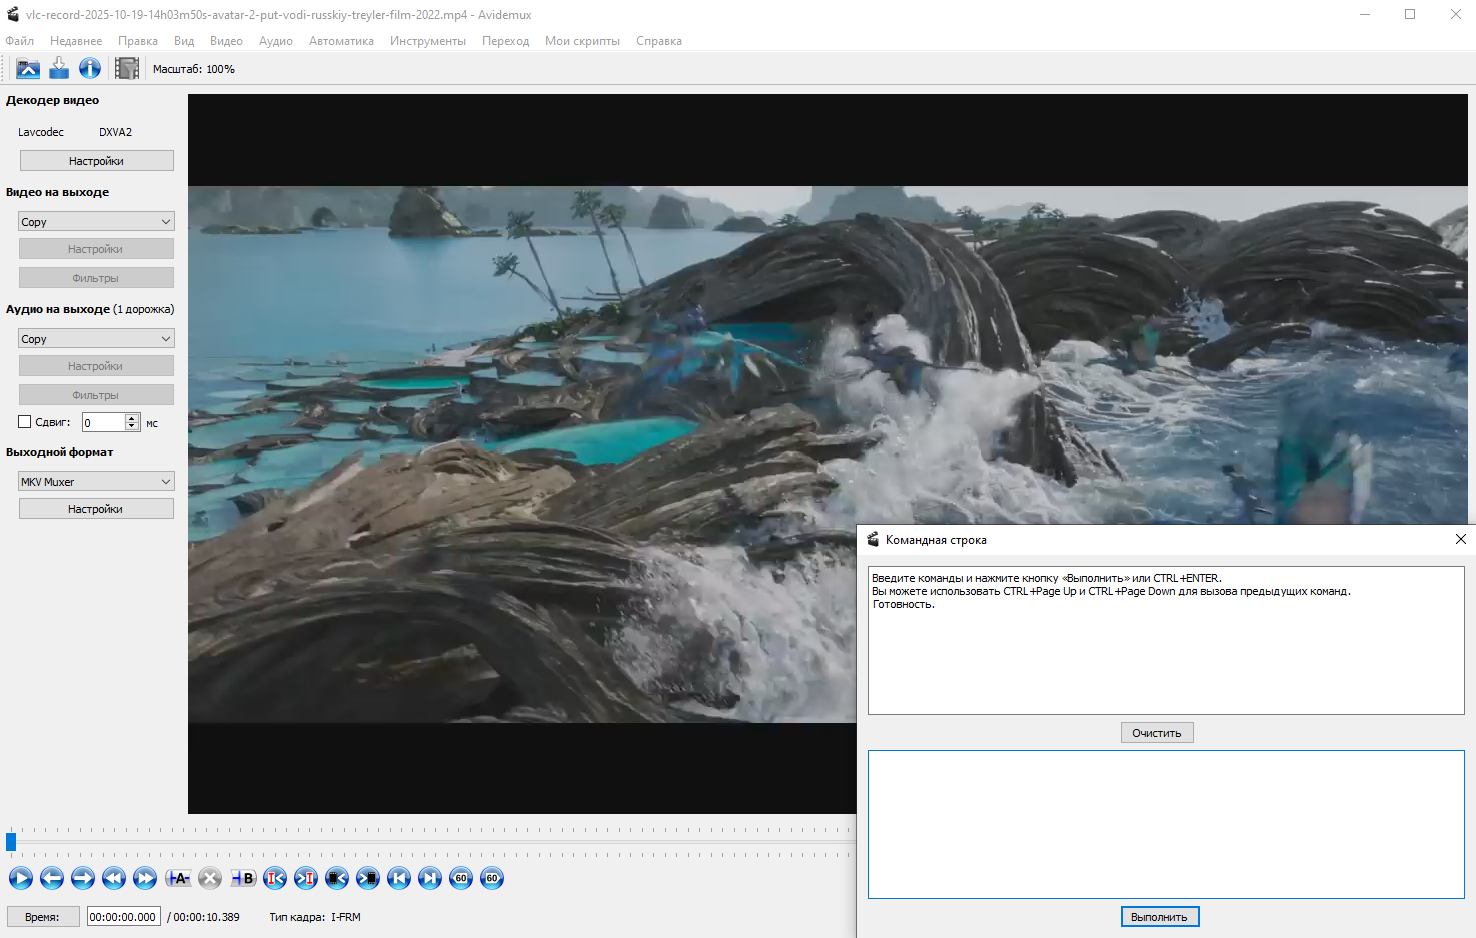The height and width of the screenshot is (938, 1476).
Task: Open the Мои скрипты menu
Action: pos(582,41)
